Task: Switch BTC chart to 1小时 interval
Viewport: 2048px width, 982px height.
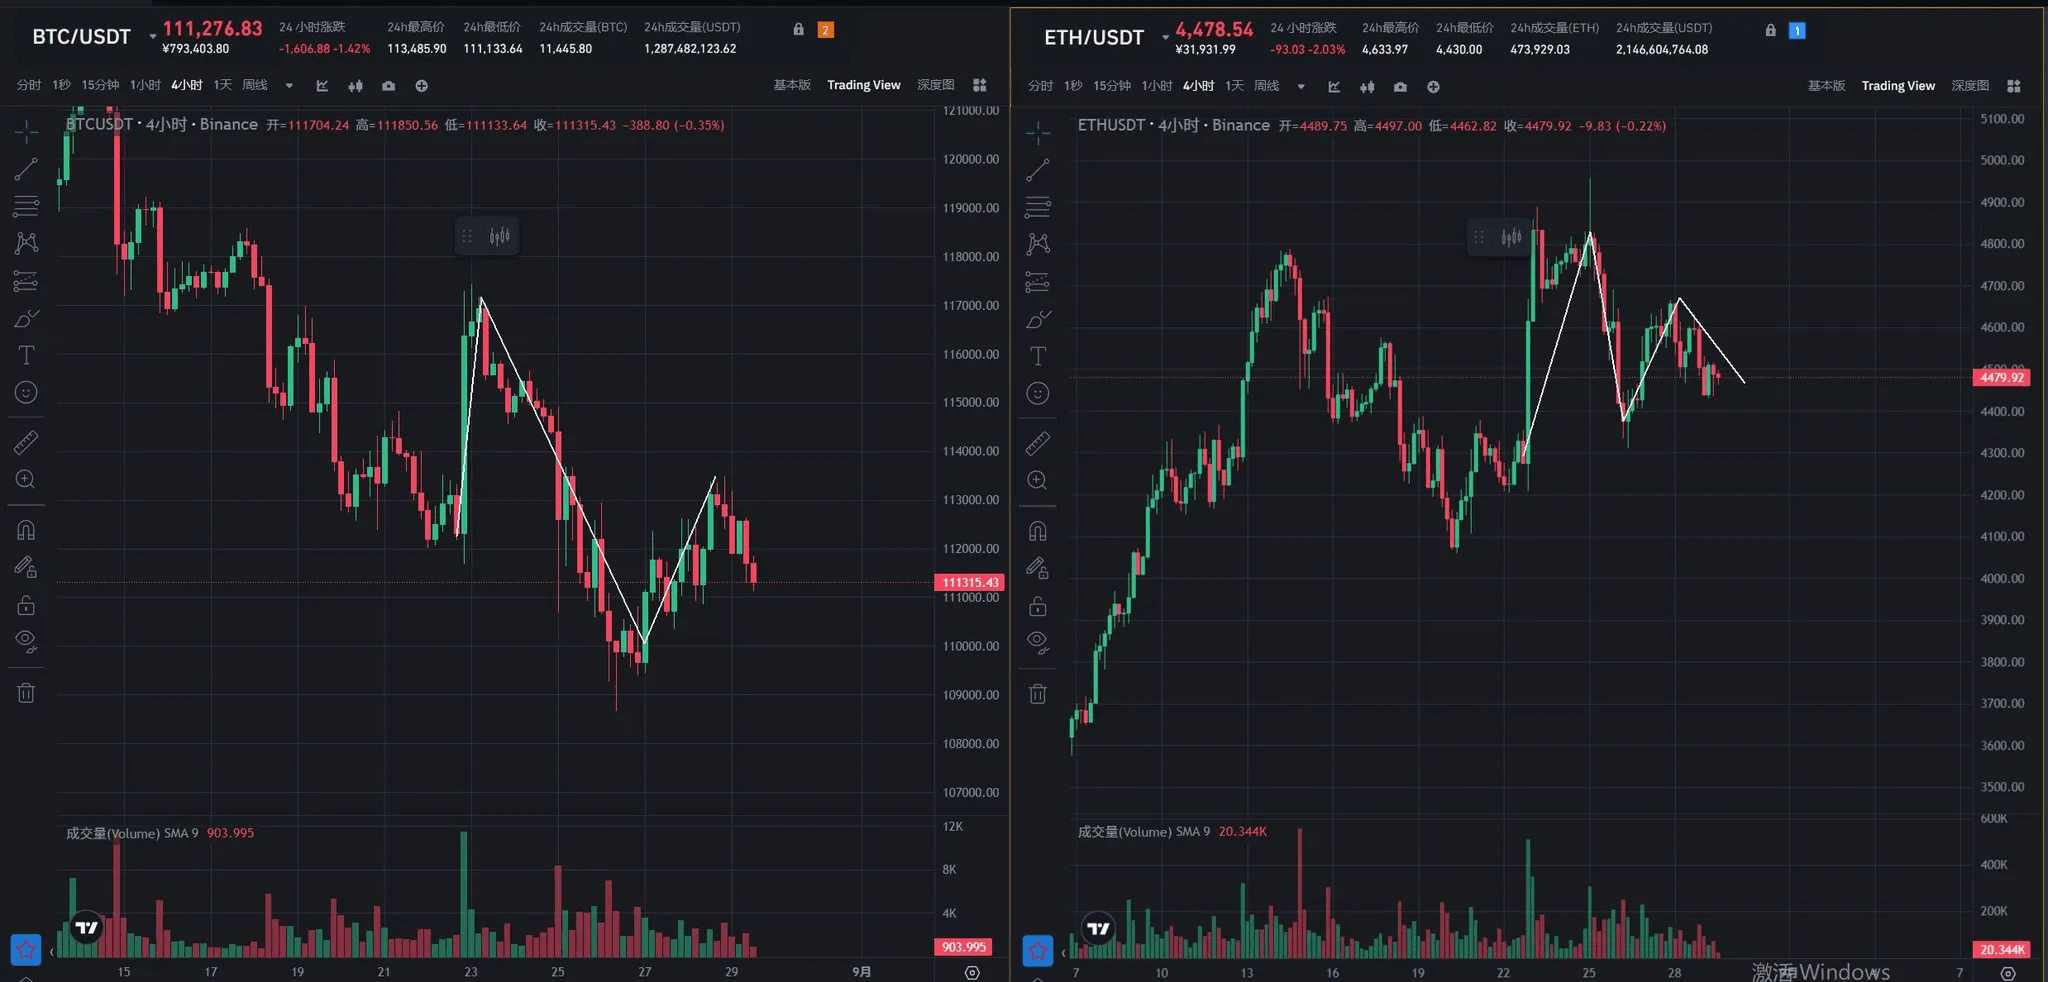Action: pos(145,85)
